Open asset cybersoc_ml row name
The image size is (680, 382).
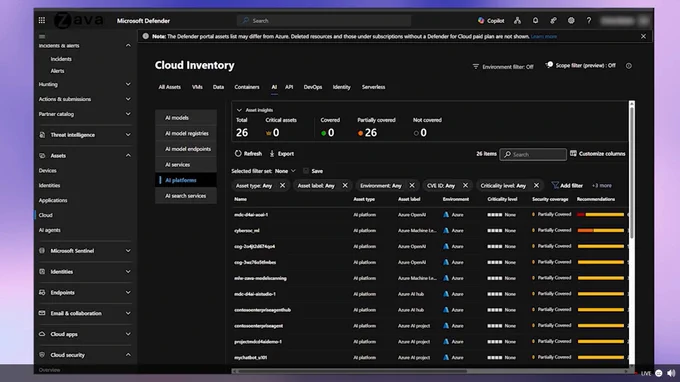[x=247, y=231]
